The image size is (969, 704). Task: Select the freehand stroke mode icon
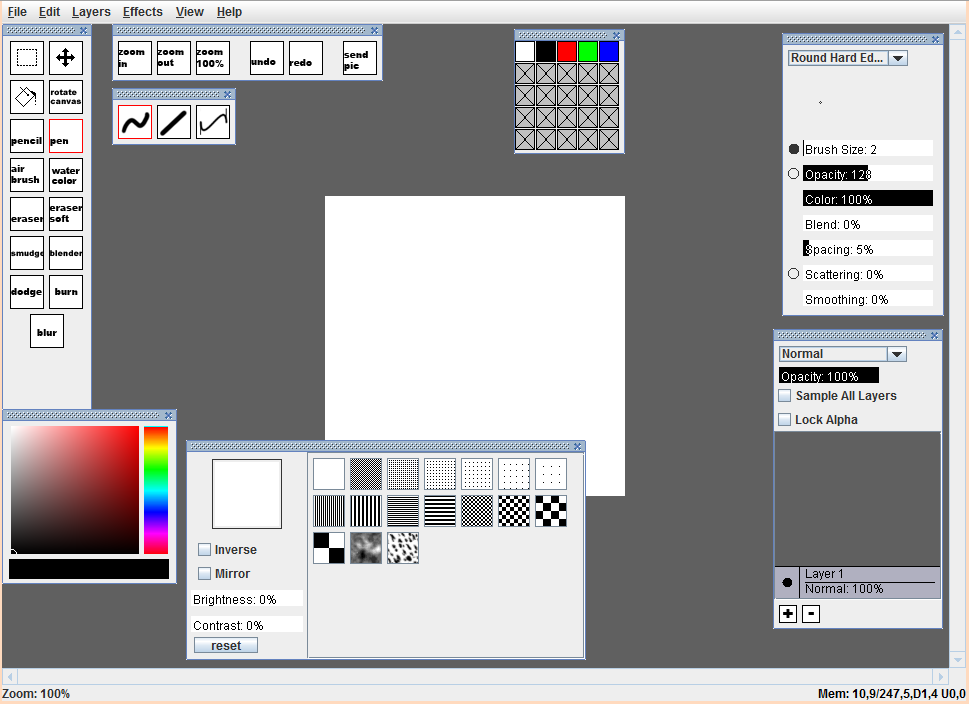coord(135,122)
